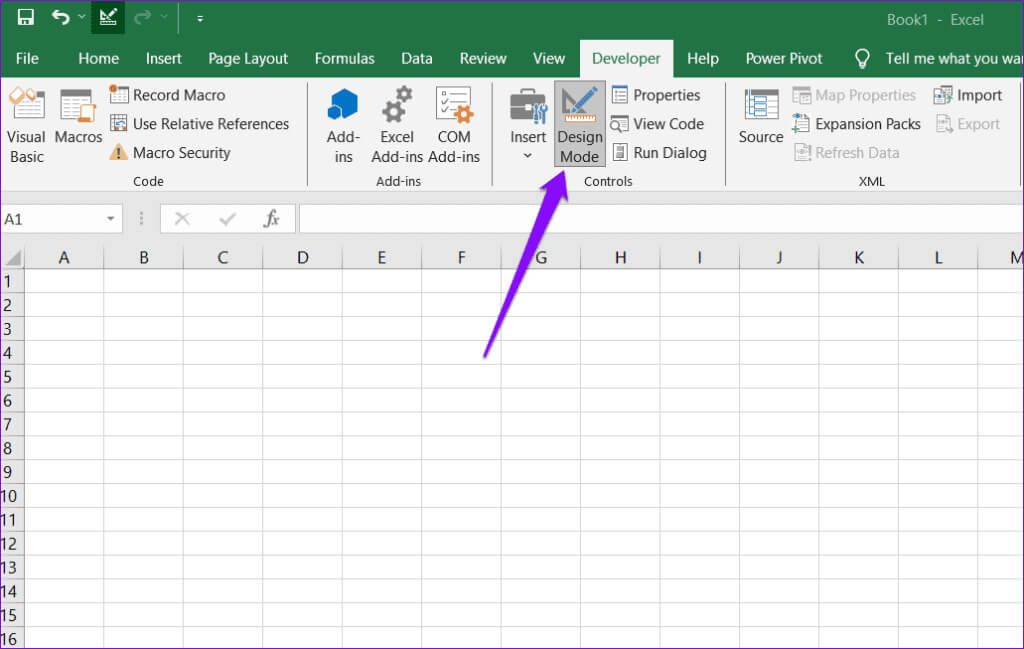Click the Redo arrow icon
Image resolution: width=1024 pixels, height=649 pixels.
[142, 18]
